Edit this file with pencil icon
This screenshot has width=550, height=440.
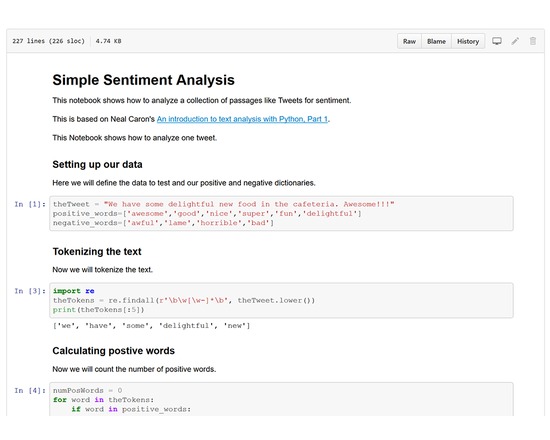tap(515, 41)
